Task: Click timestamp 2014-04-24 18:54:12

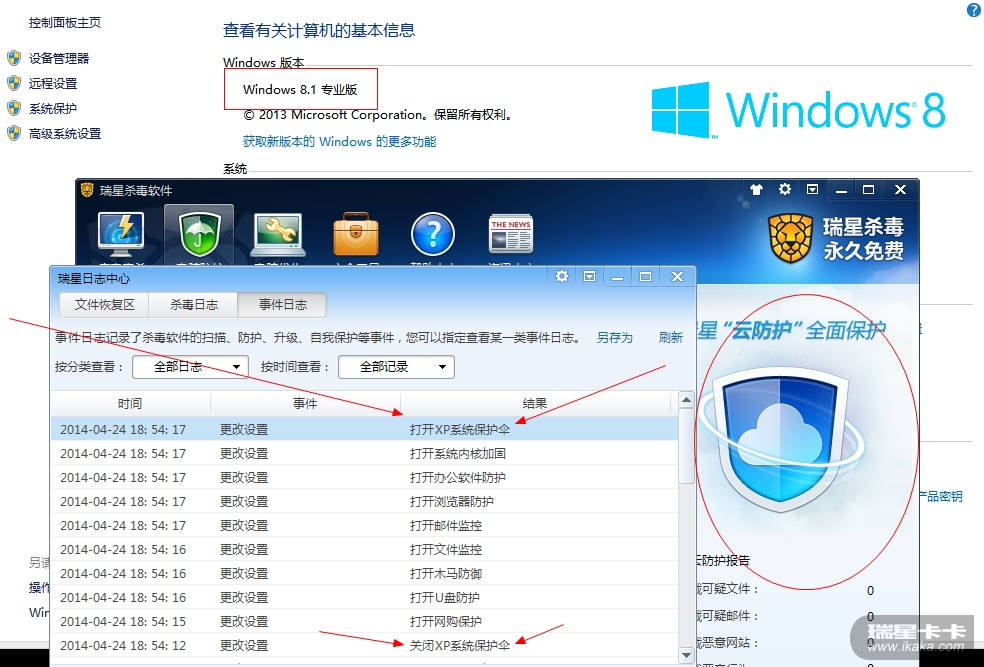Action: point(123,645)
